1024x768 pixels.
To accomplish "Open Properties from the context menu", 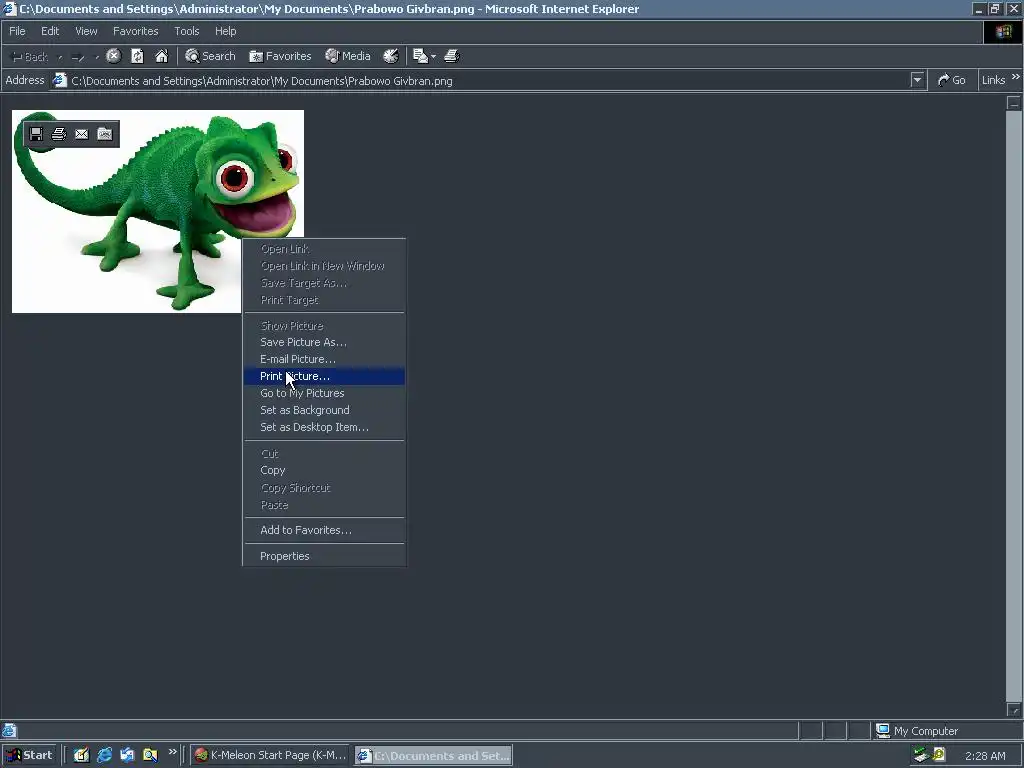I will point(325,556).
